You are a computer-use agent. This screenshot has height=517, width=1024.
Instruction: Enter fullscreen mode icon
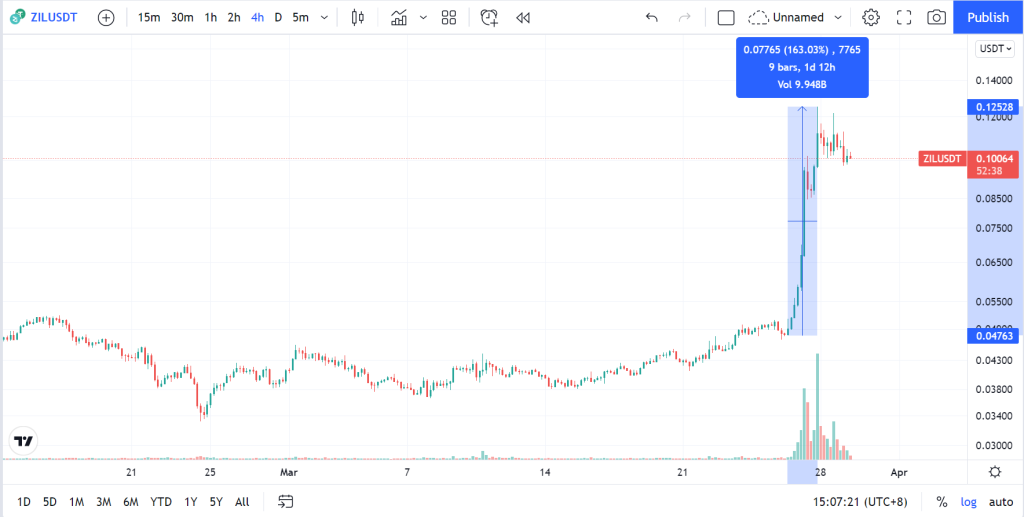coord(904,18)
